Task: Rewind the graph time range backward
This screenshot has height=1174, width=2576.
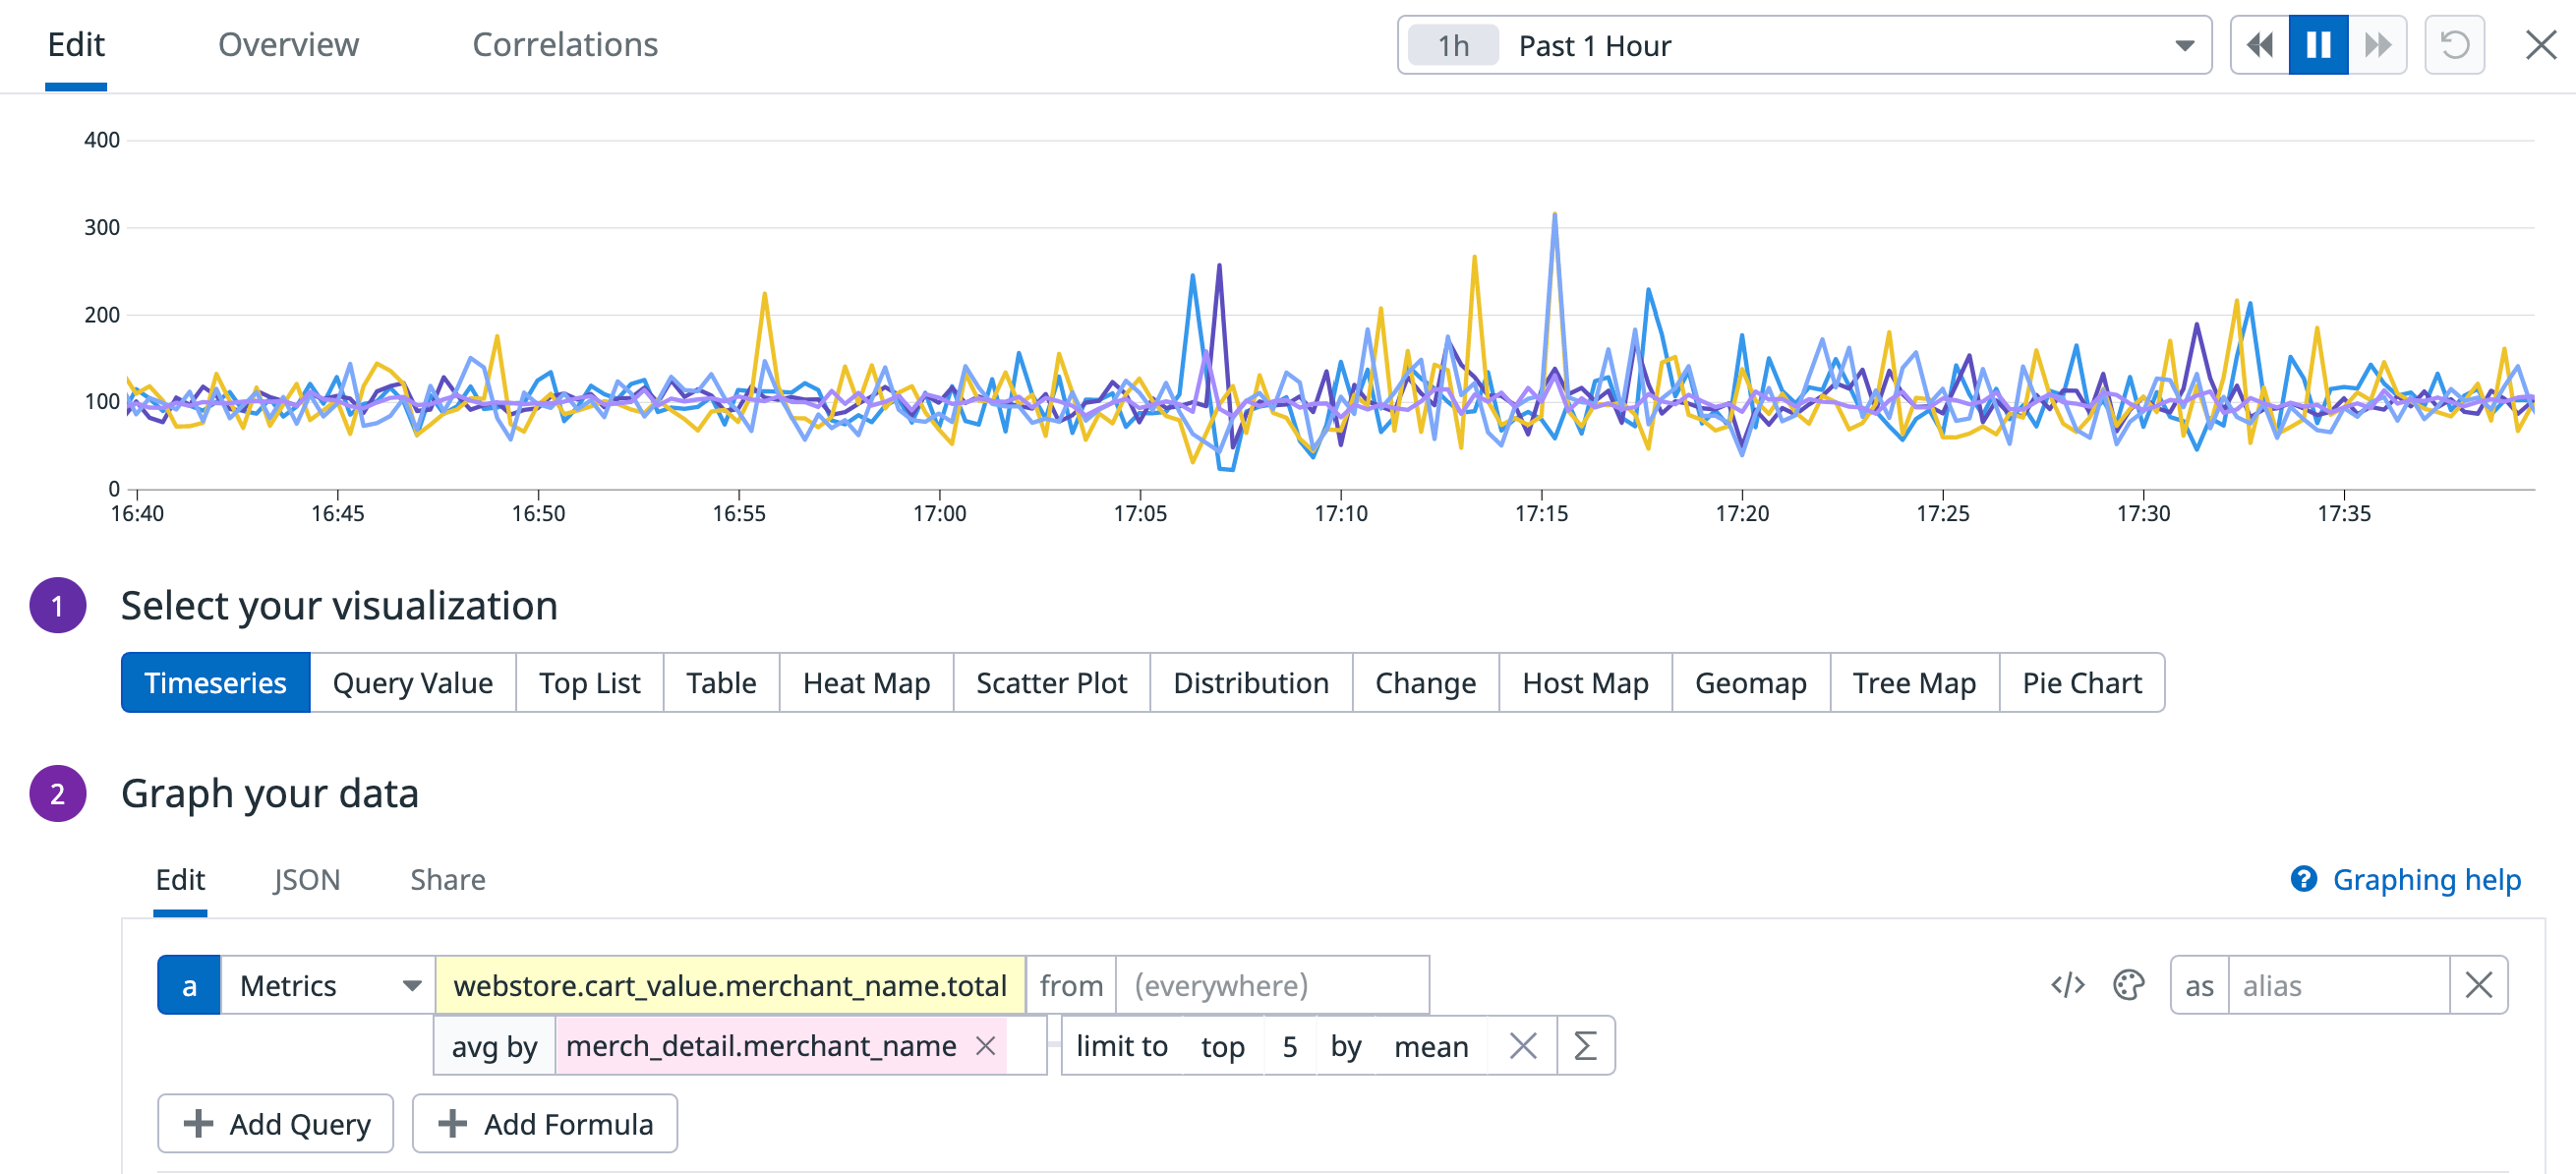Action: point(2259,44)
